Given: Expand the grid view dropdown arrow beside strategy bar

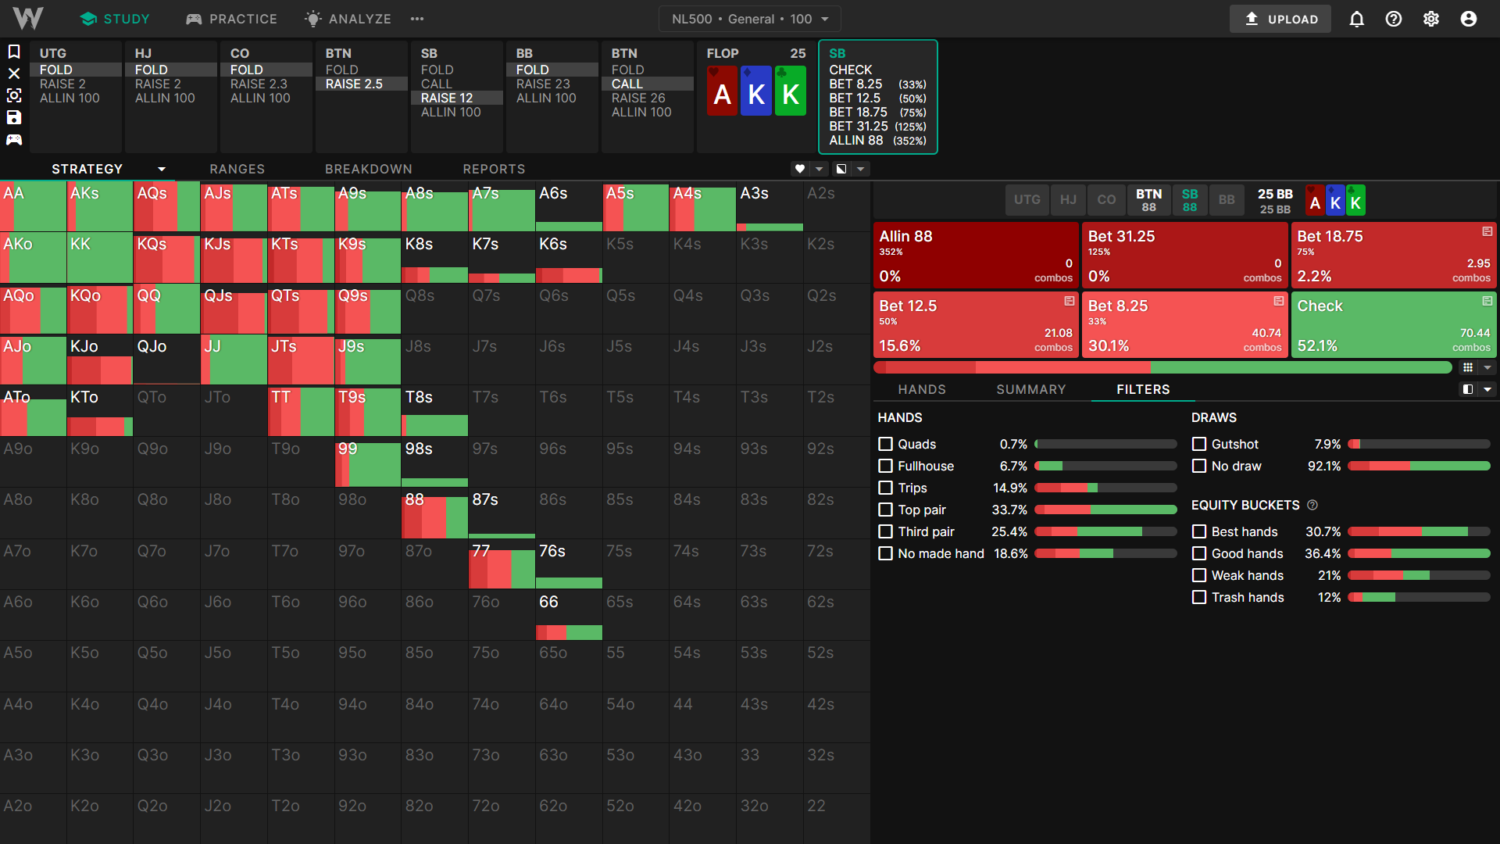Looking at the screenshot, I should point(1487,368).
